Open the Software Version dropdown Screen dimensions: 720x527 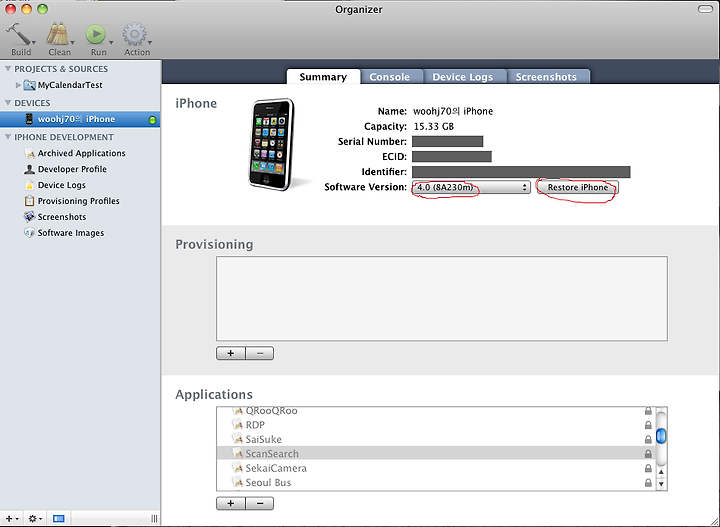click(471, 187)
